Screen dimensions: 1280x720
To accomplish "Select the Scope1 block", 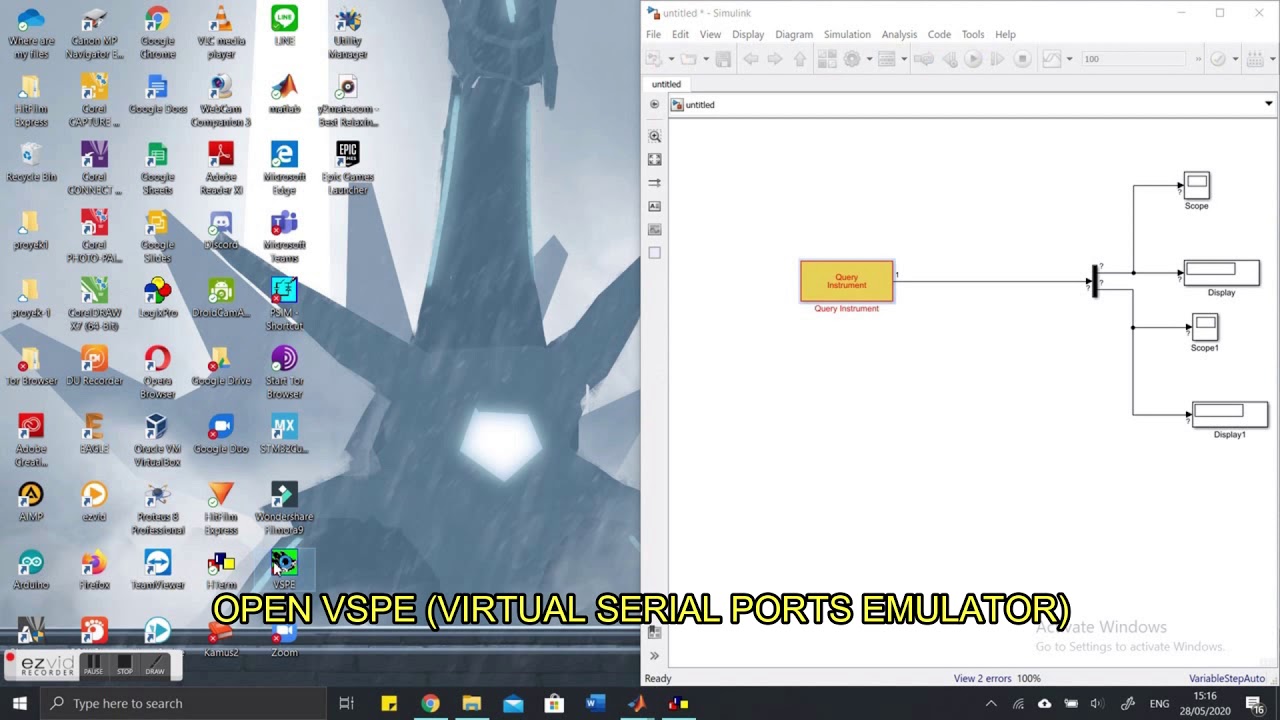I will coord(1204,327).
